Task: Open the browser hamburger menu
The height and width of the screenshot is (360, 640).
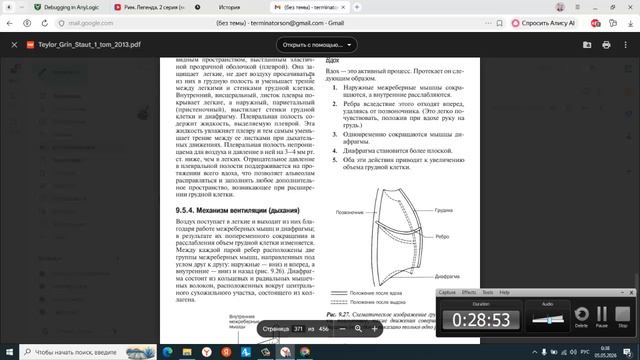Action: point(578,7)
